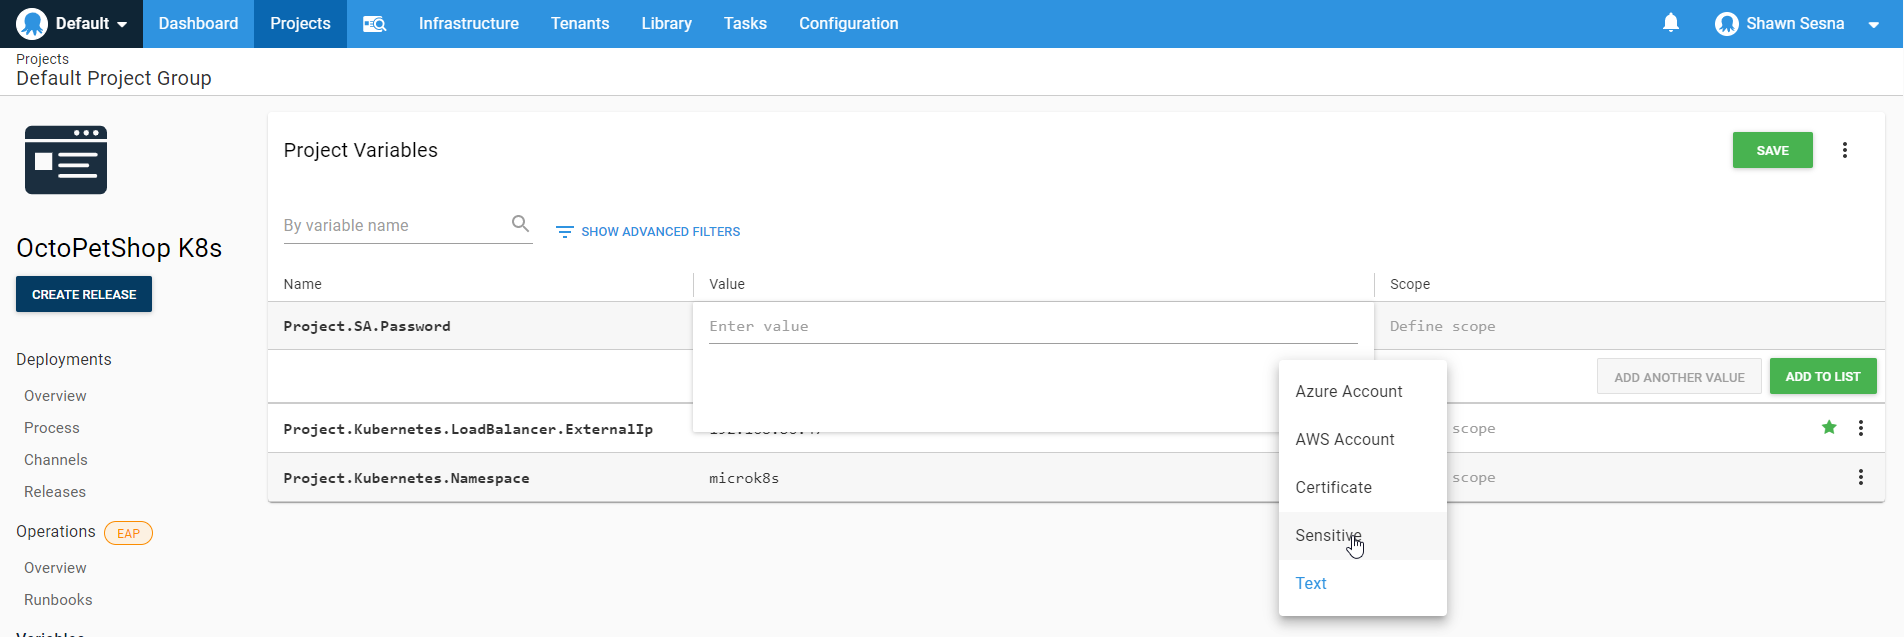Viewport: 1904px width, 637px height.
Task: Open the search icon in top navigation
Action: click(374, 24)
